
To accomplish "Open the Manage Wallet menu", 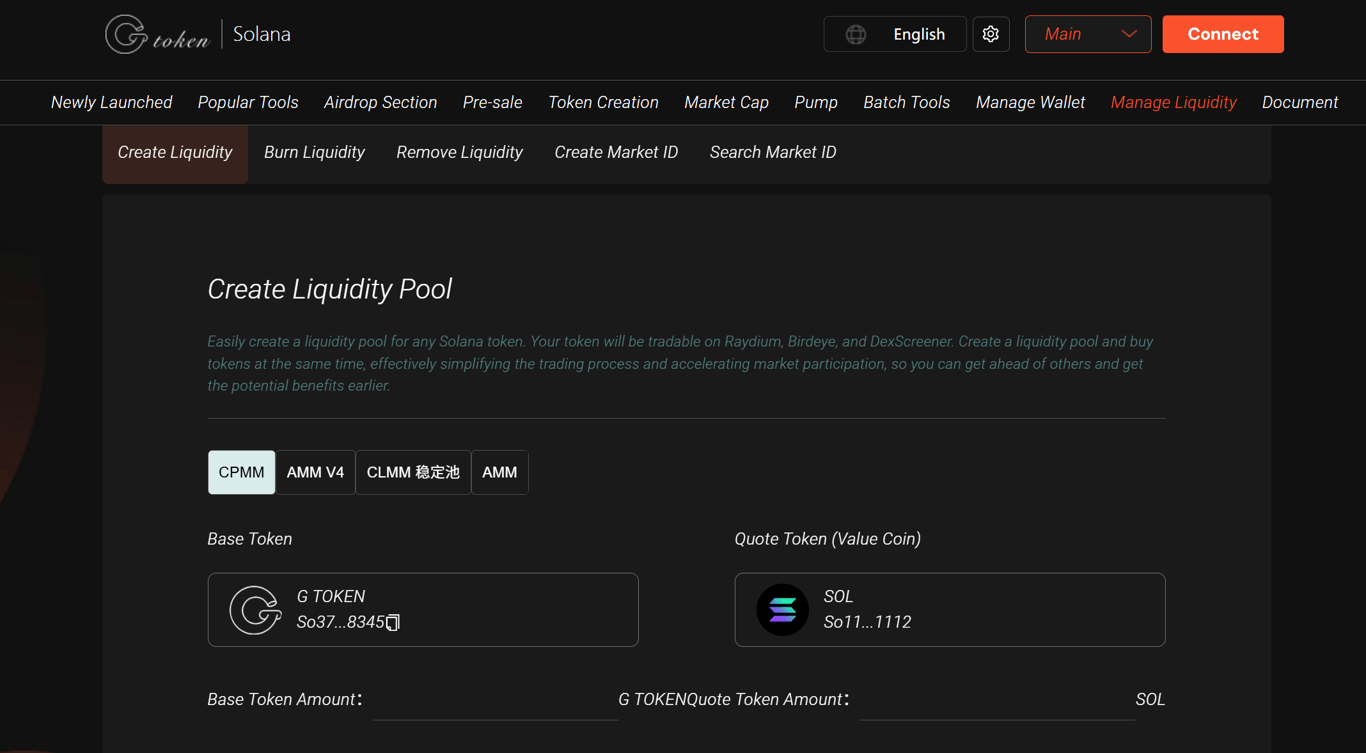I will pyautogui.click(x=1030, y=102).
